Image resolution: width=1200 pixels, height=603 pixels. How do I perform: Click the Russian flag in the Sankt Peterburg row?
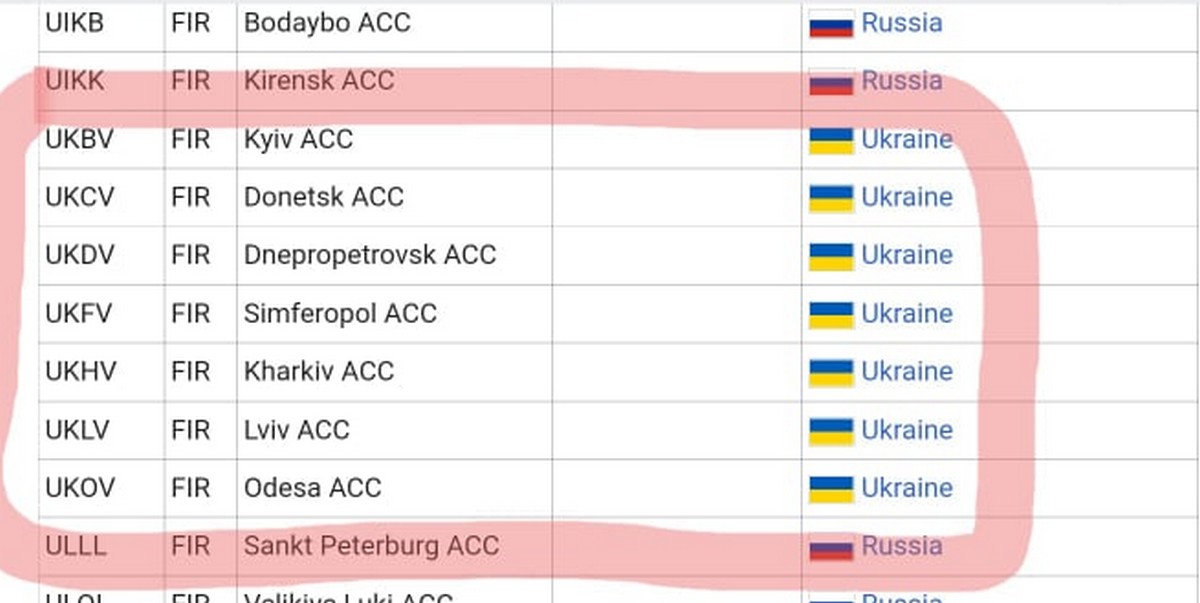tap(830, 547)
